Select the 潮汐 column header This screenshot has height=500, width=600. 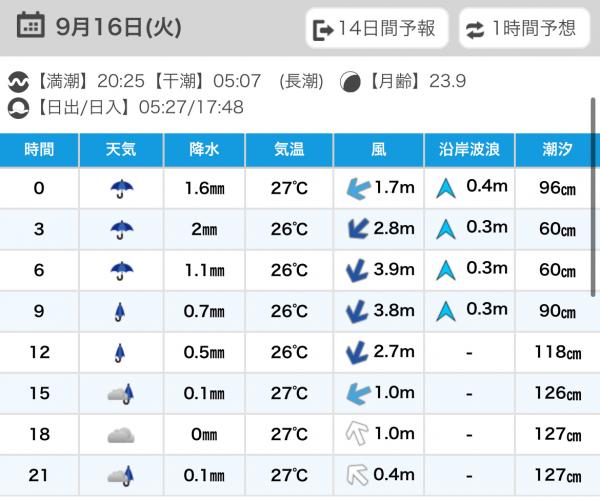coord(557,150)
